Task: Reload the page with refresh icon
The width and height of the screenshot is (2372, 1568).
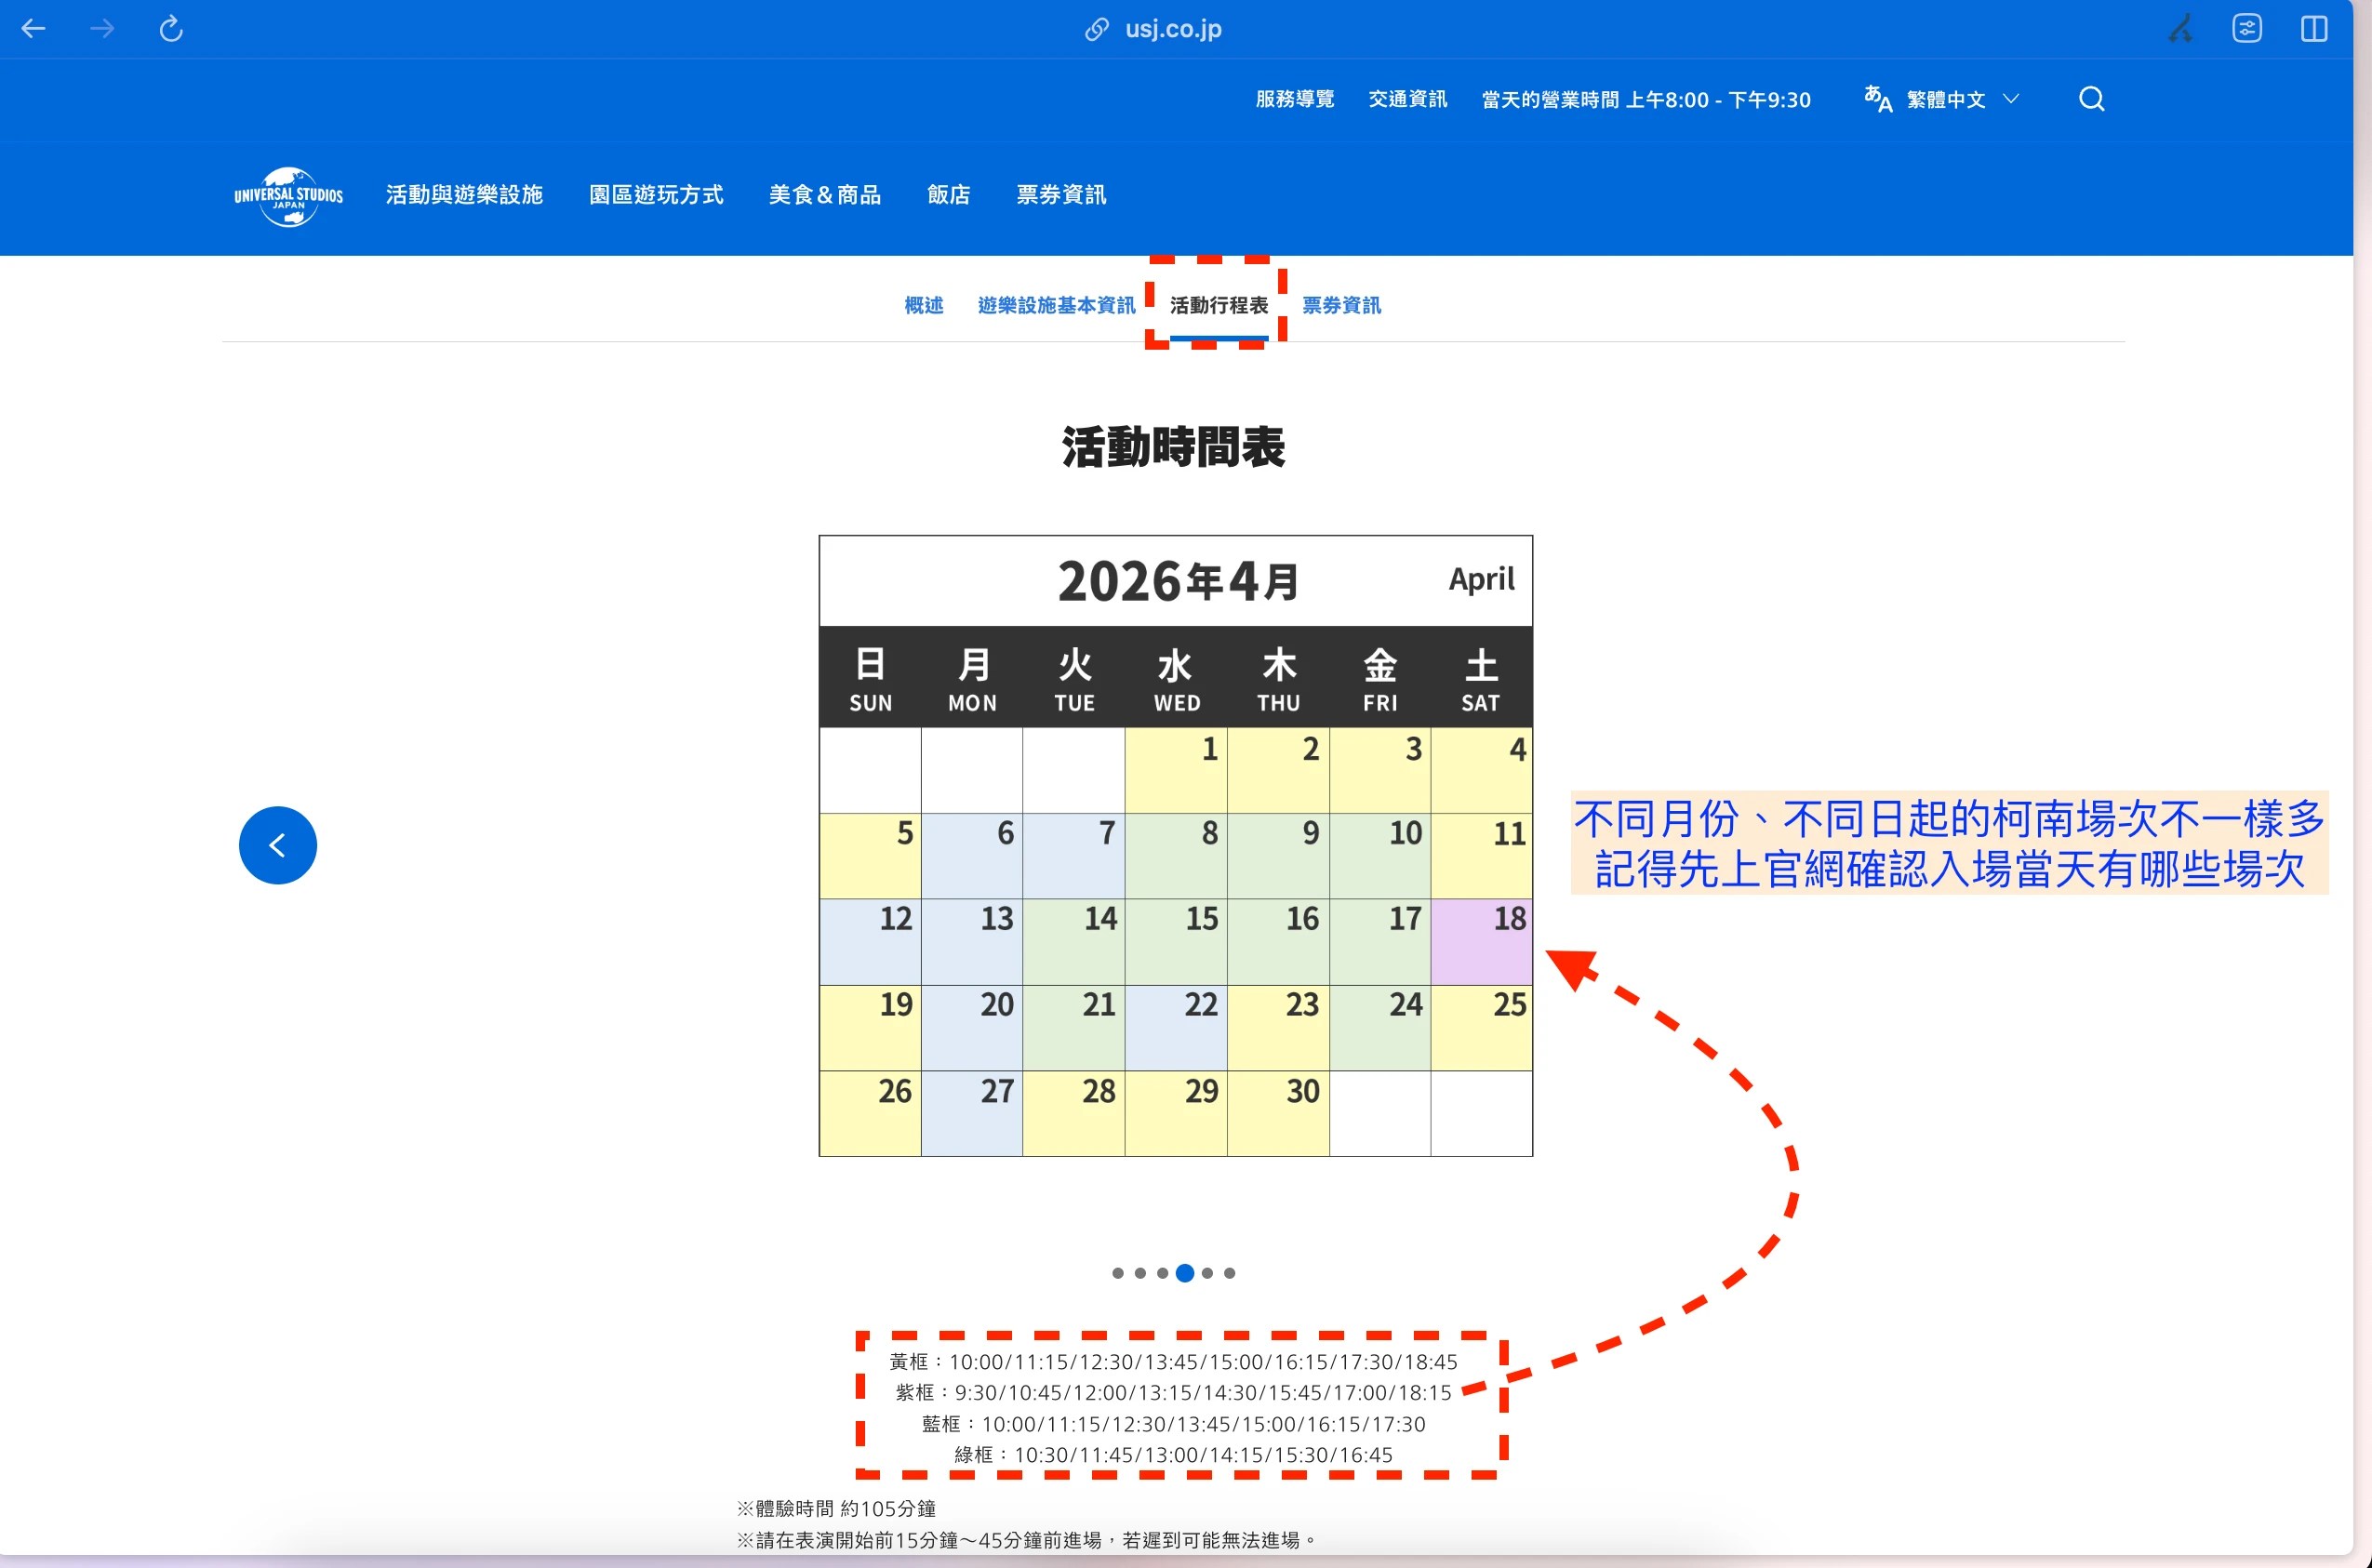Action: [171, 29]
